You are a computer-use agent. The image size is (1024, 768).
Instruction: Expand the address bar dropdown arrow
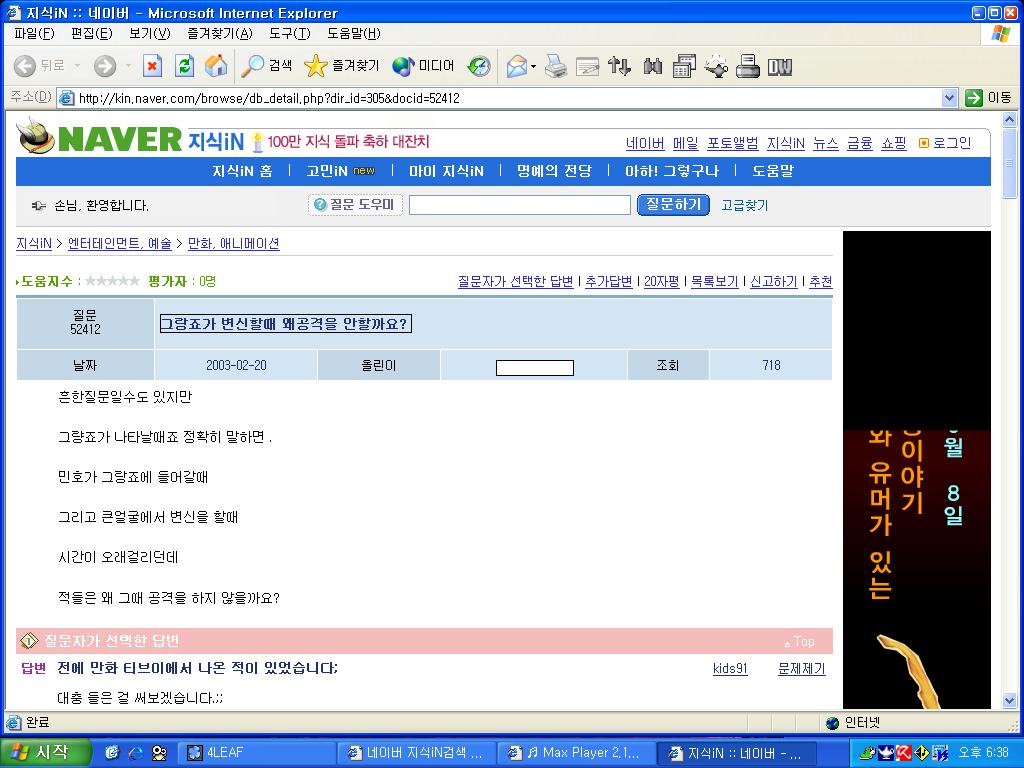pyautogui.click(x=950, y=98)
